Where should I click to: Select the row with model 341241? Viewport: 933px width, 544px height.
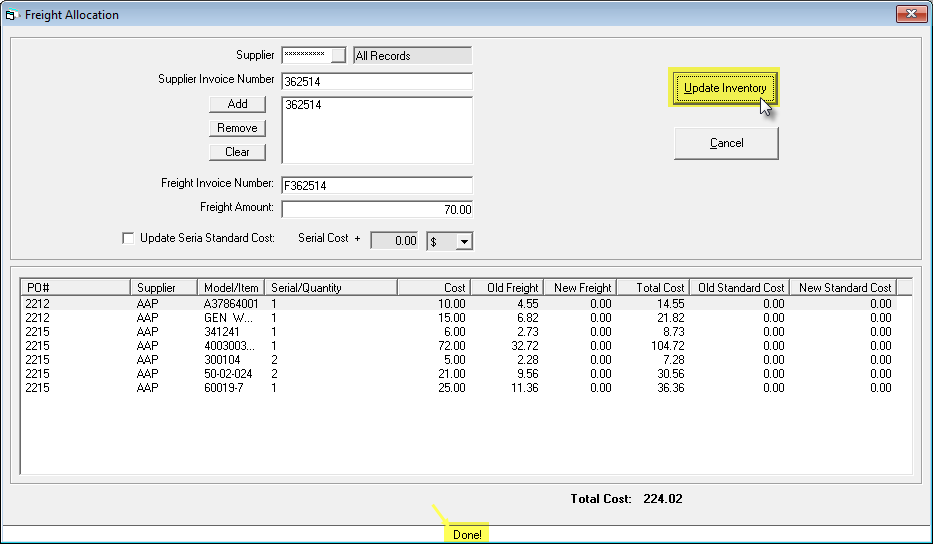pos(458,332)
